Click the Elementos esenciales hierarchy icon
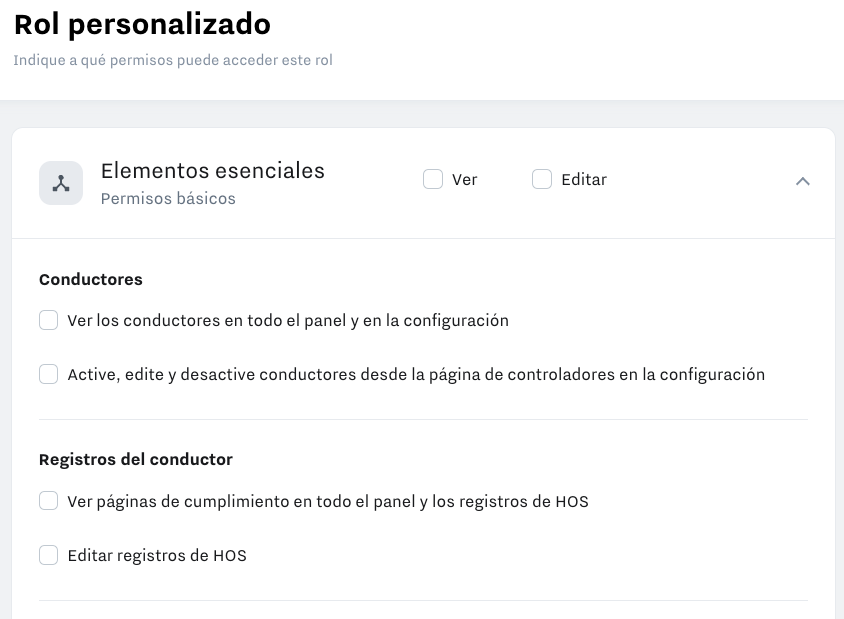 (x=61, y=183)
